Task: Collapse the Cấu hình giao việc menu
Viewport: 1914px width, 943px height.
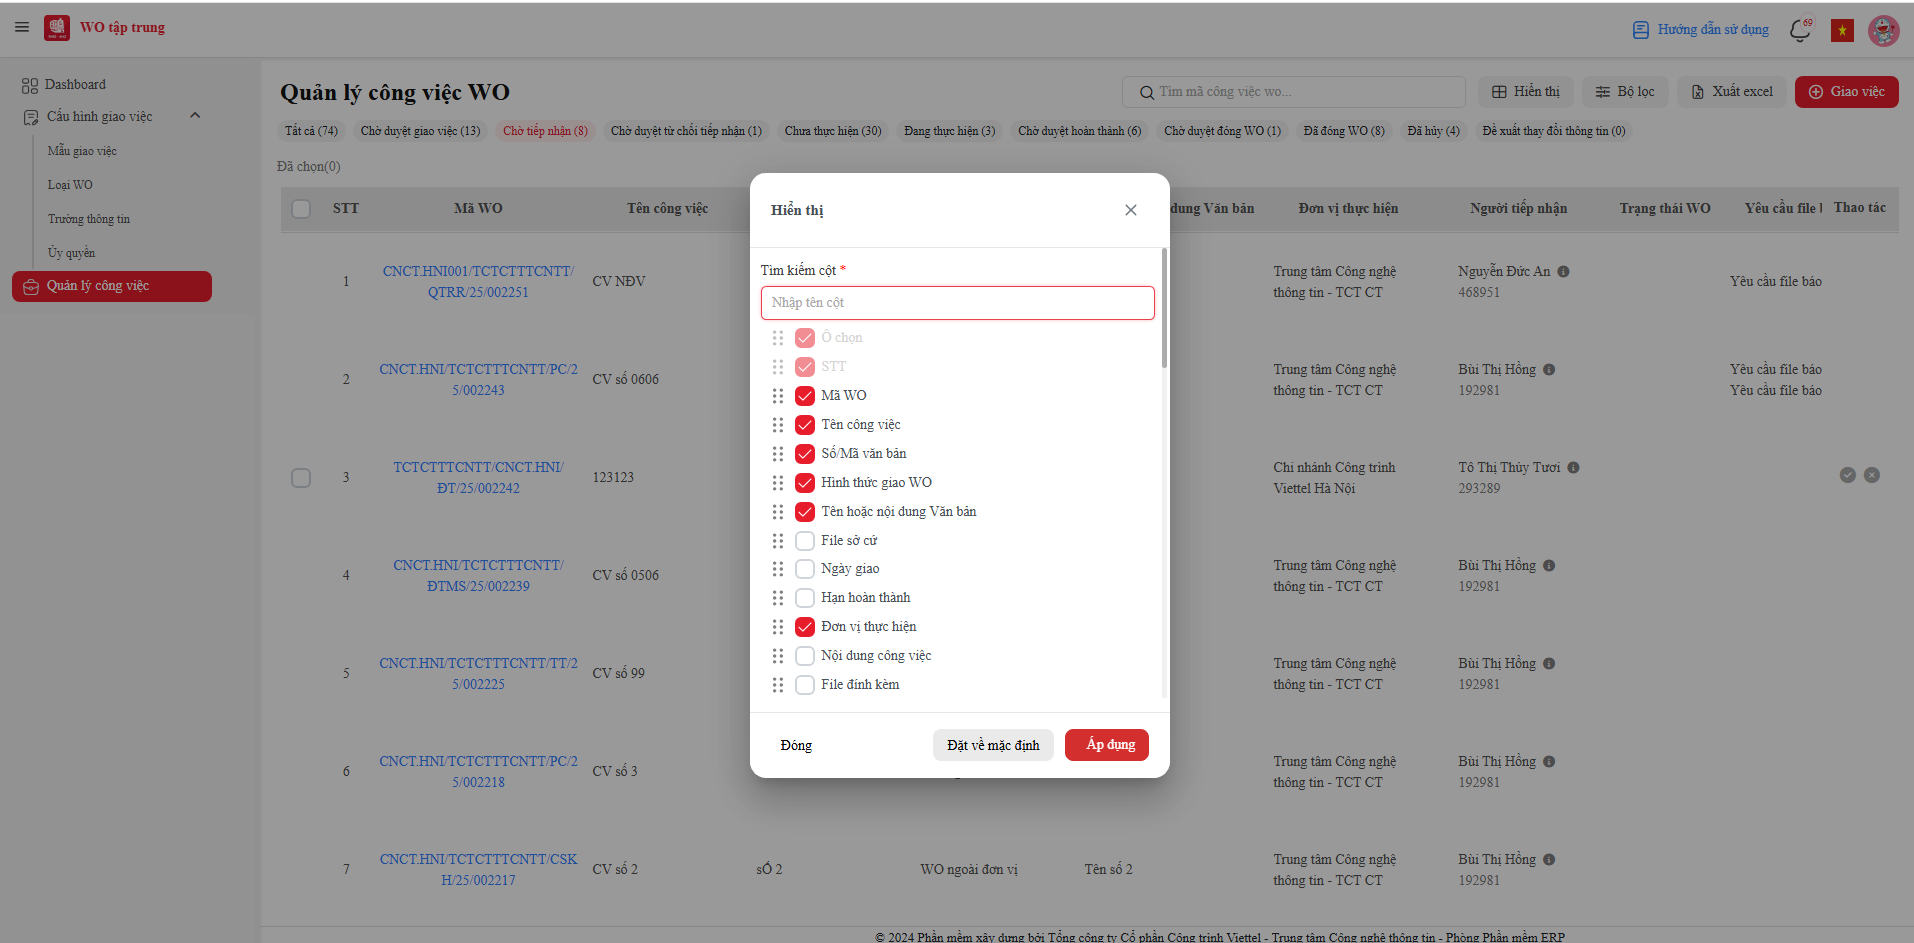Action: coord(195,116)
